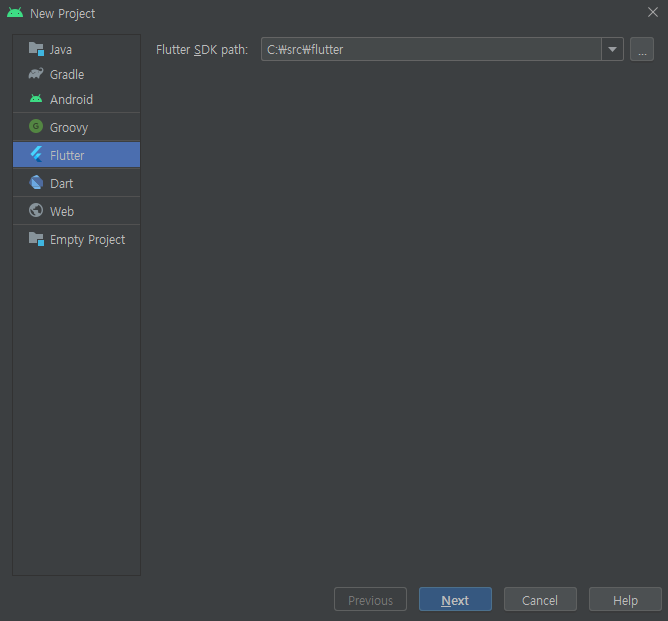Click the Dart logo icon
The height and width of the screenshot is (621, 668).
36,182
